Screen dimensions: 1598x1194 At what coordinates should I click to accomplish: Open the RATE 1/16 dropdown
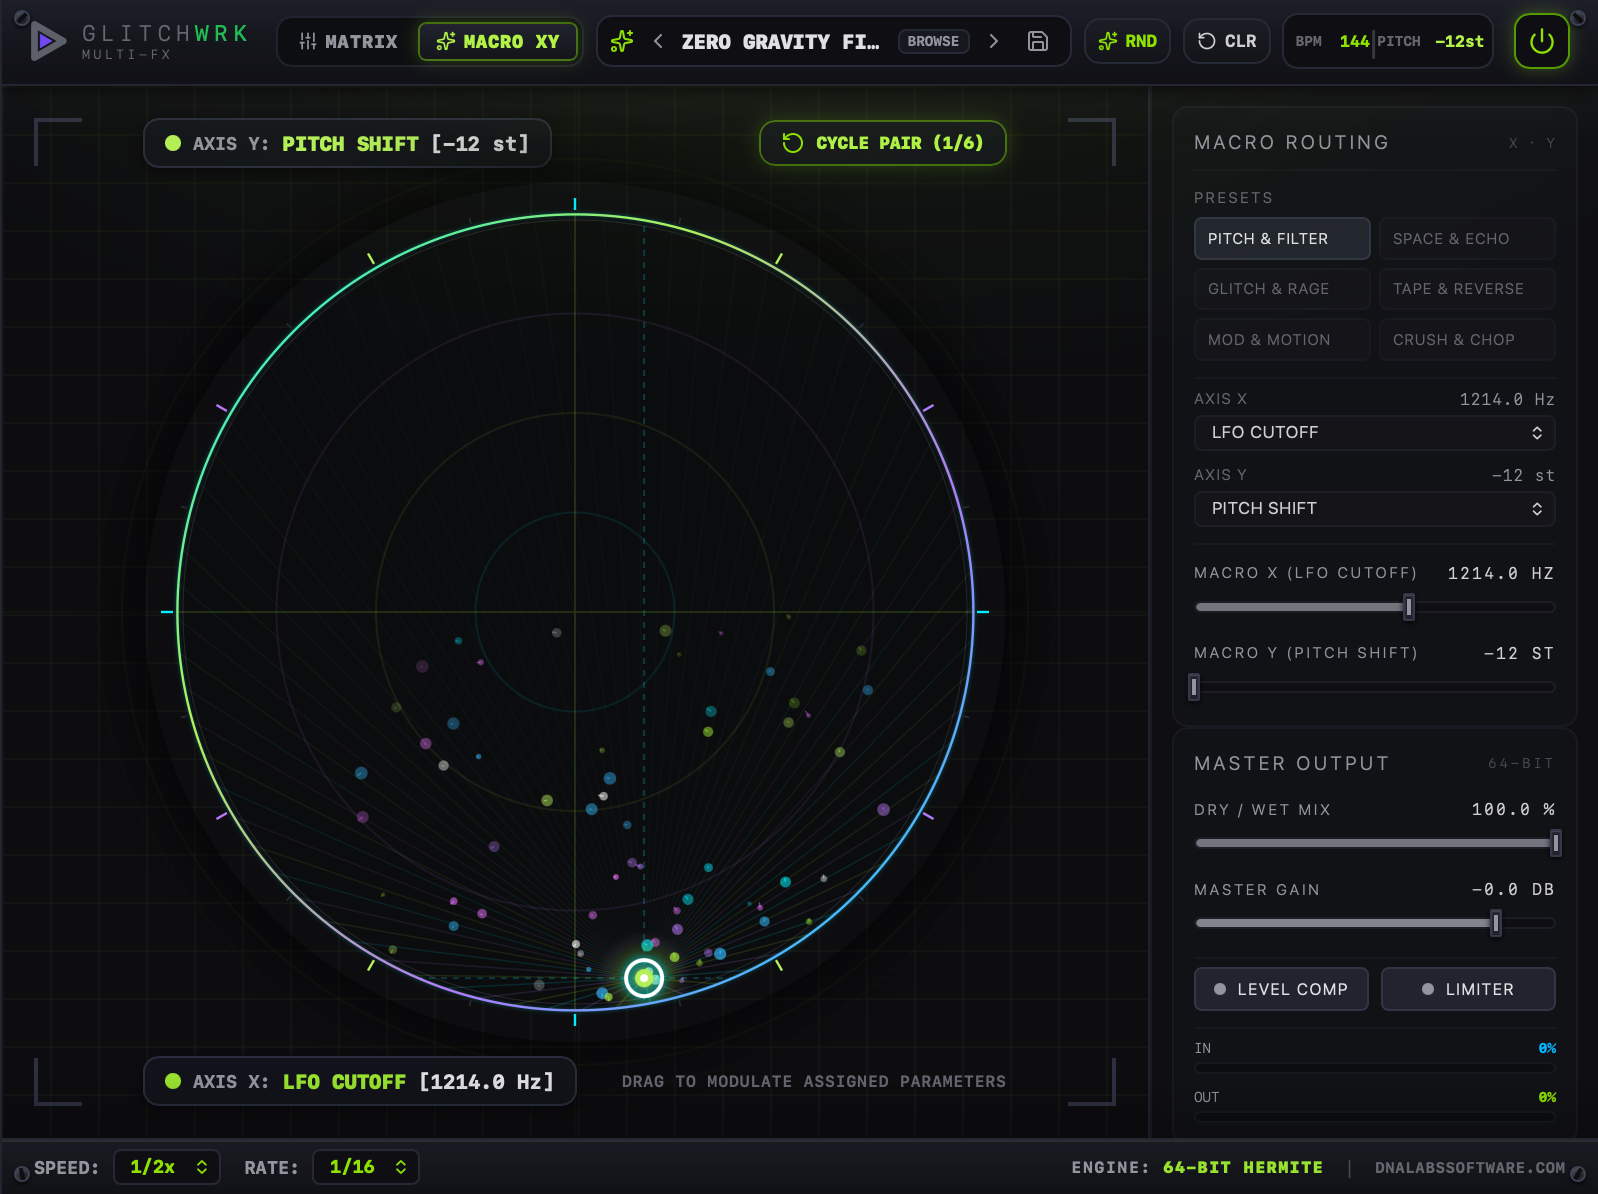coord(366,1167)
